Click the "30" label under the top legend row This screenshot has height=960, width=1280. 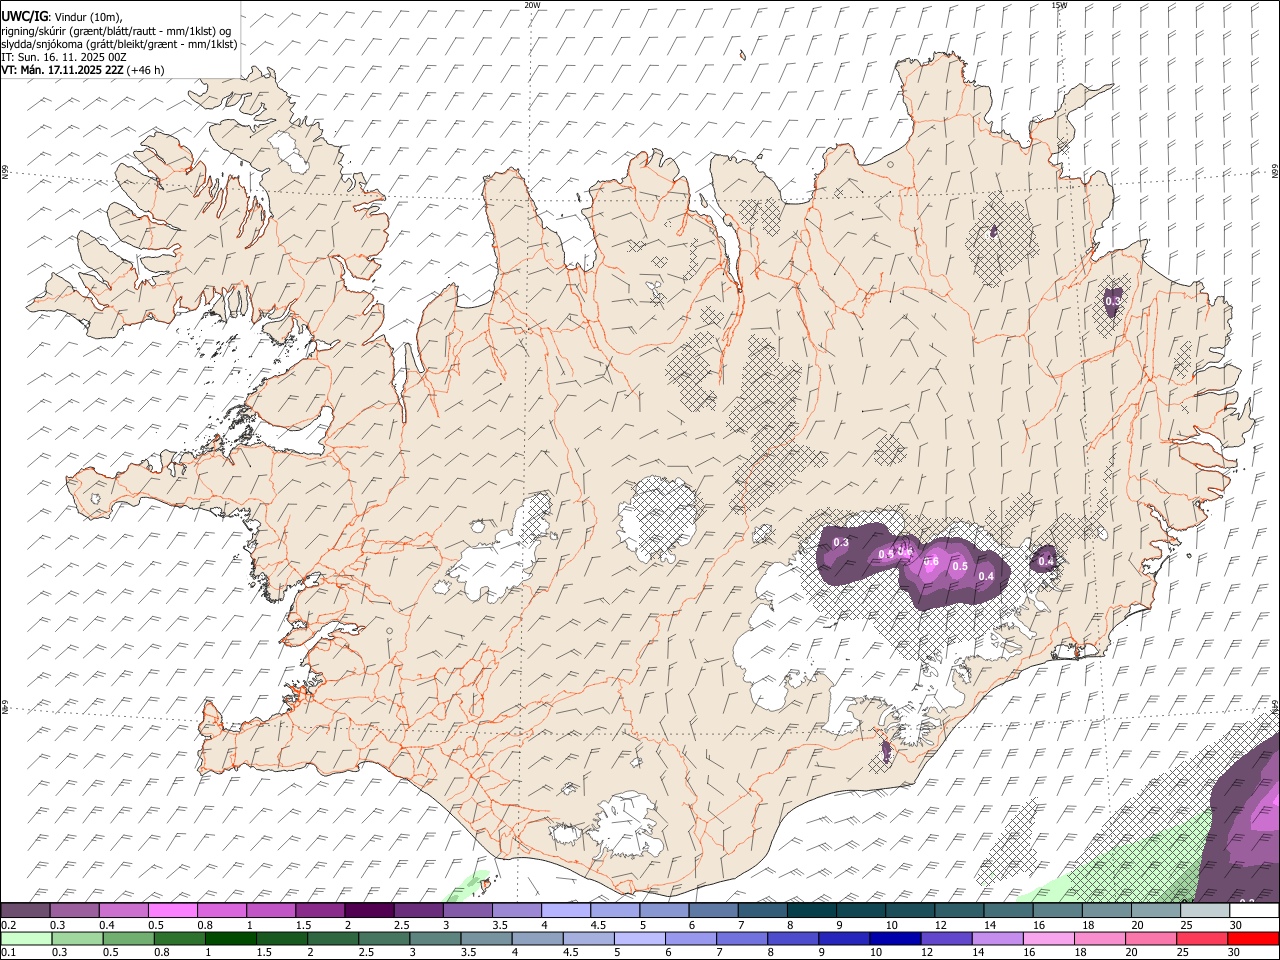tap(1236, 925)
